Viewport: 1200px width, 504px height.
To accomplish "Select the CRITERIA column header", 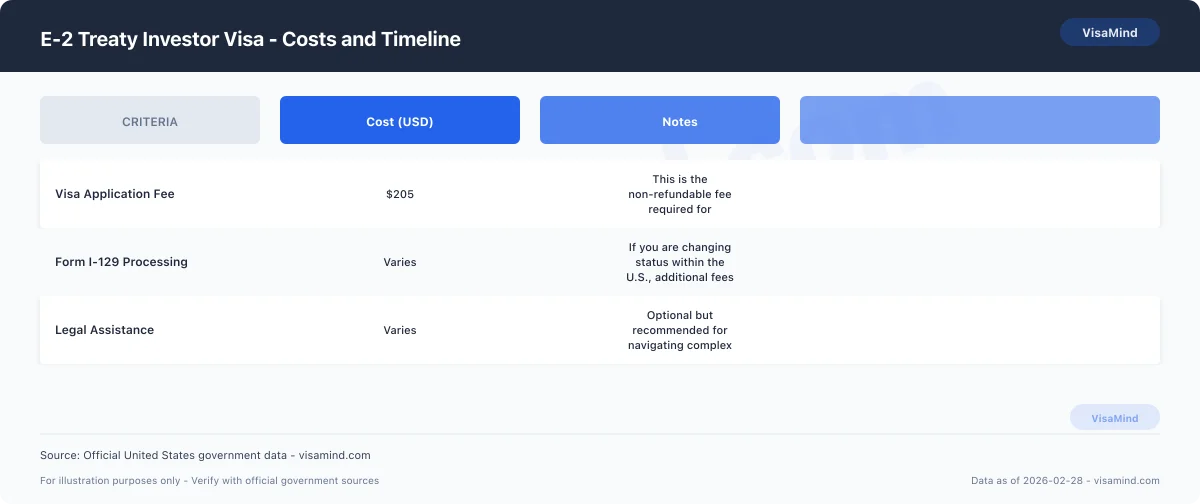I will [x=150, y=121].
